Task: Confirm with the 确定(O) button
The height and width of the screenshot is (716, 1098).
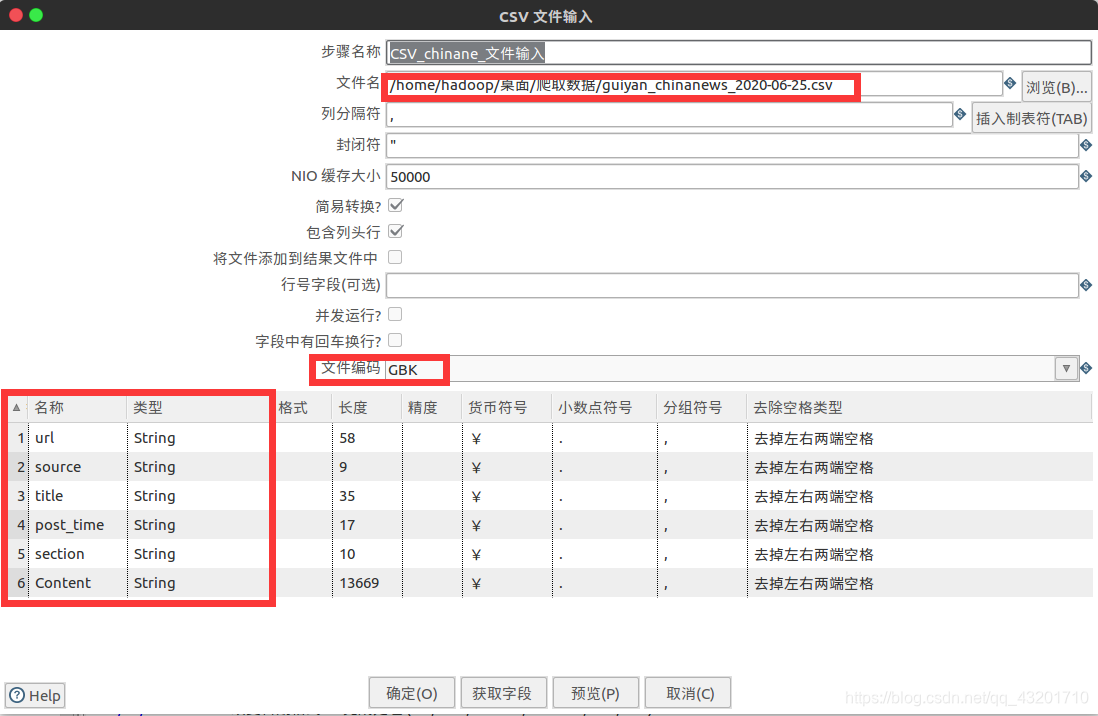Action: click(x=412, y=693)
